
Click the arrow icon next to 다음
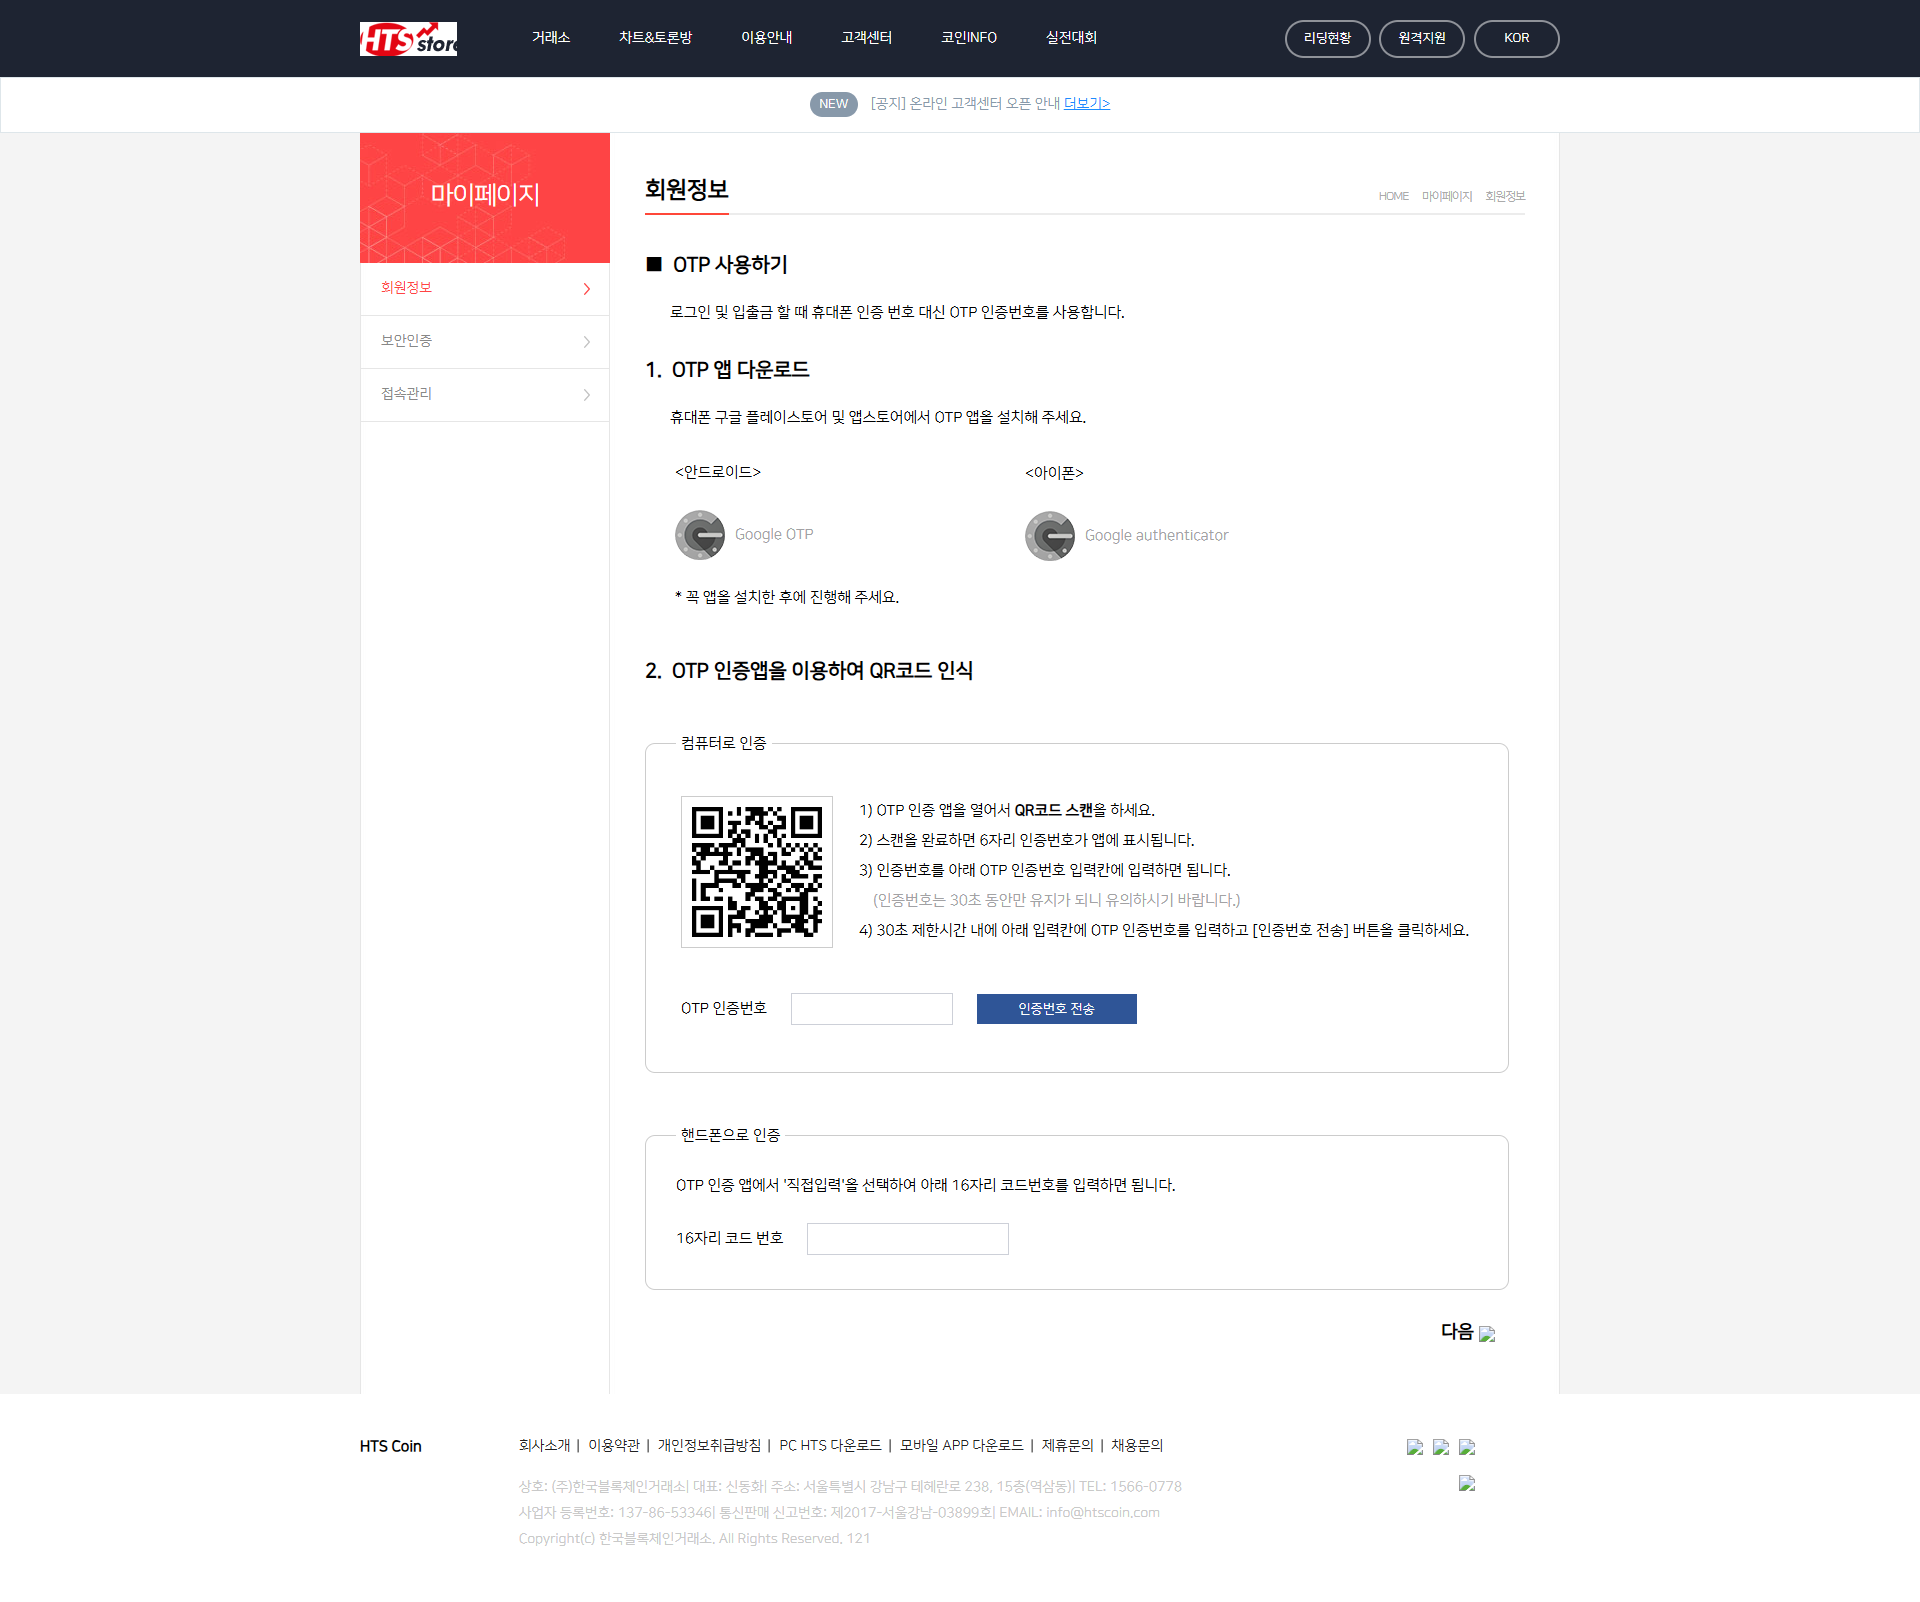[x=1487, y=1334]
